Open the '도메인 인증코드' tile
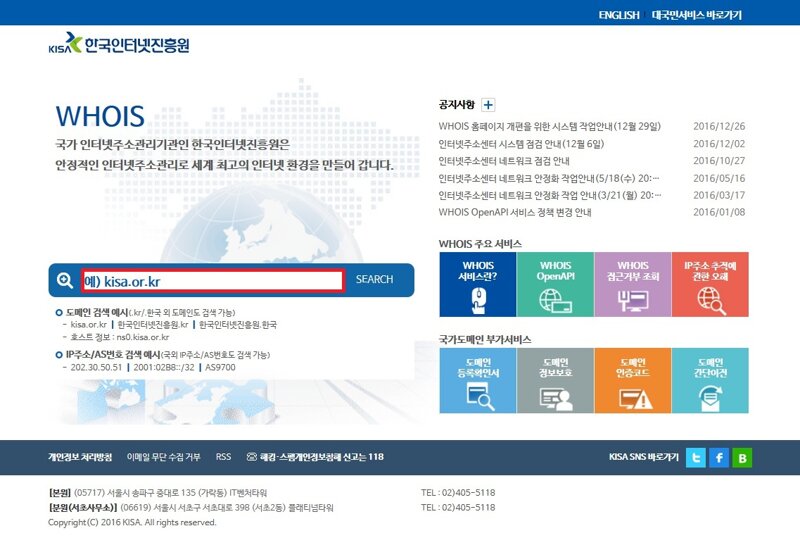The image size is (800, 545). (633, 381)
